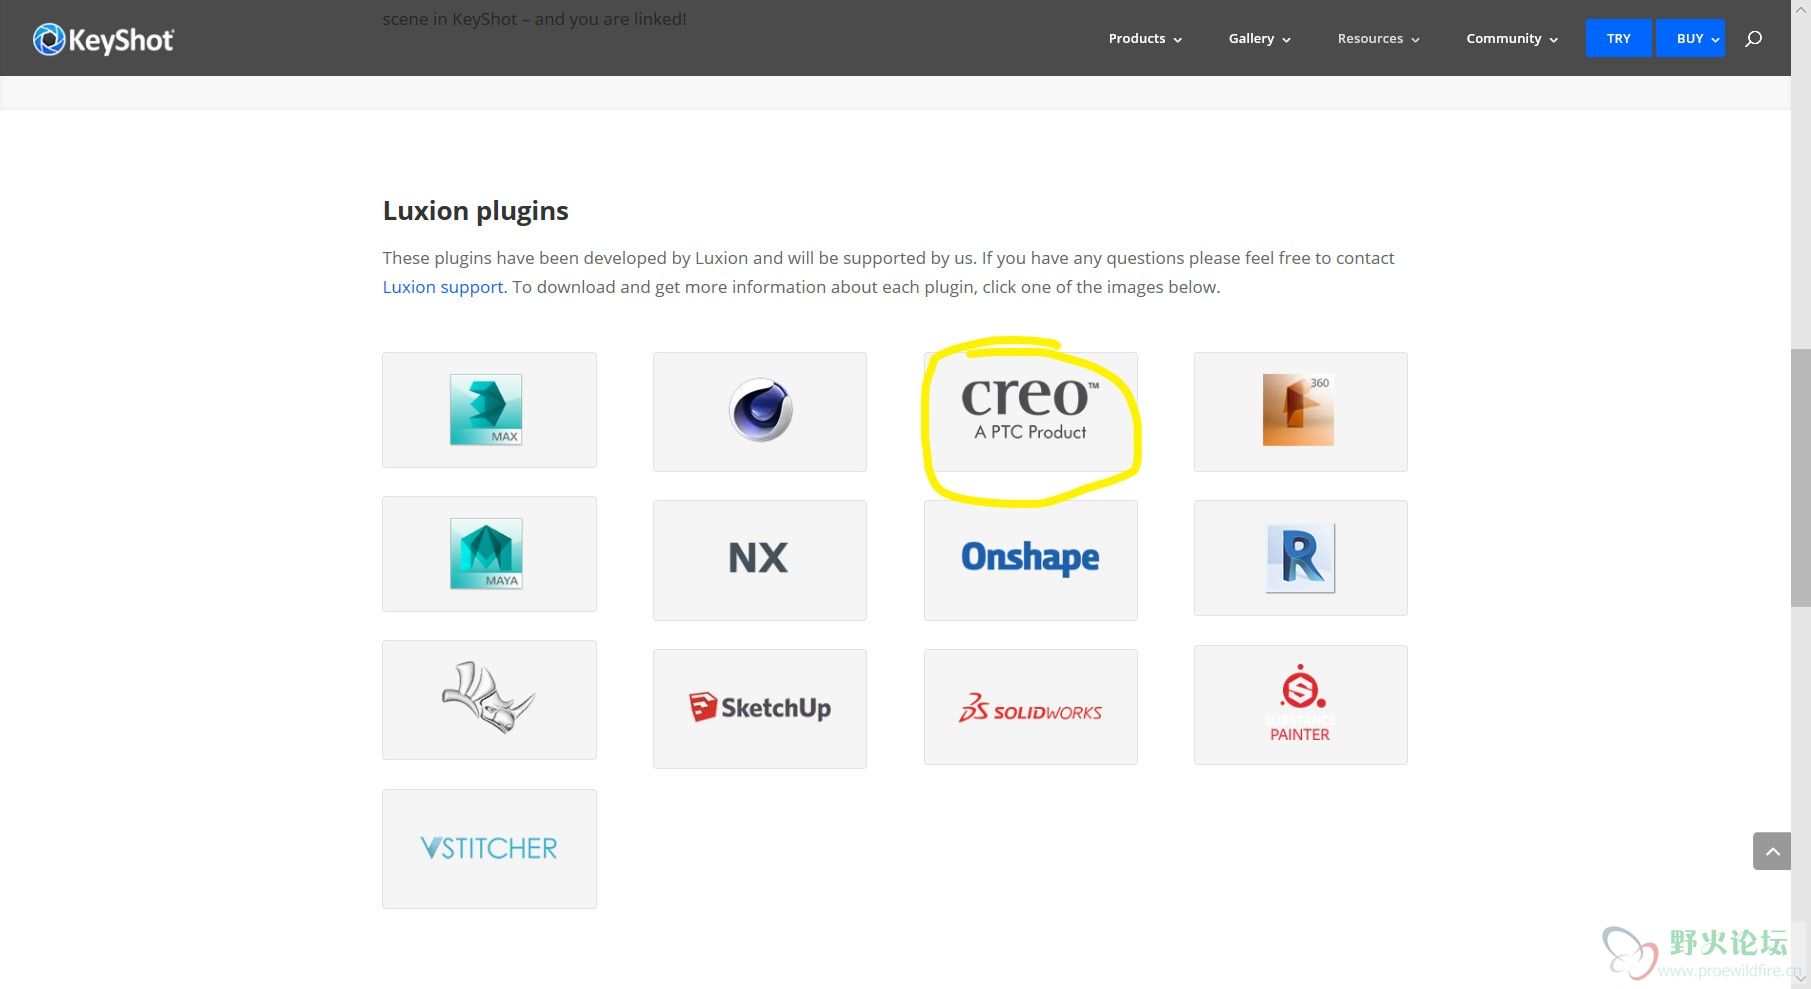Expand the Gallery menu
This screenshot has width=1811, height=989.
1260,38
